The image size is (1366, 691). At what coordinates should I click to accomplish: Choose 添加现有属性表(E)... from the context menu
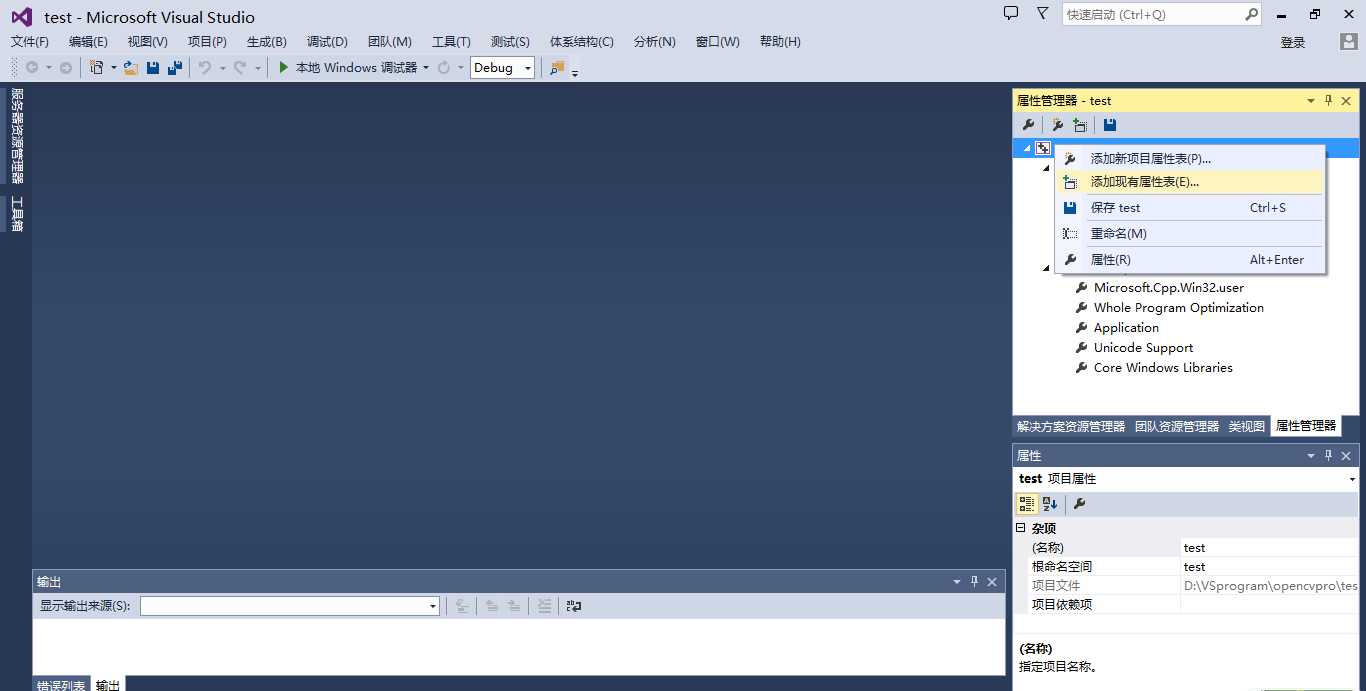1190,182
